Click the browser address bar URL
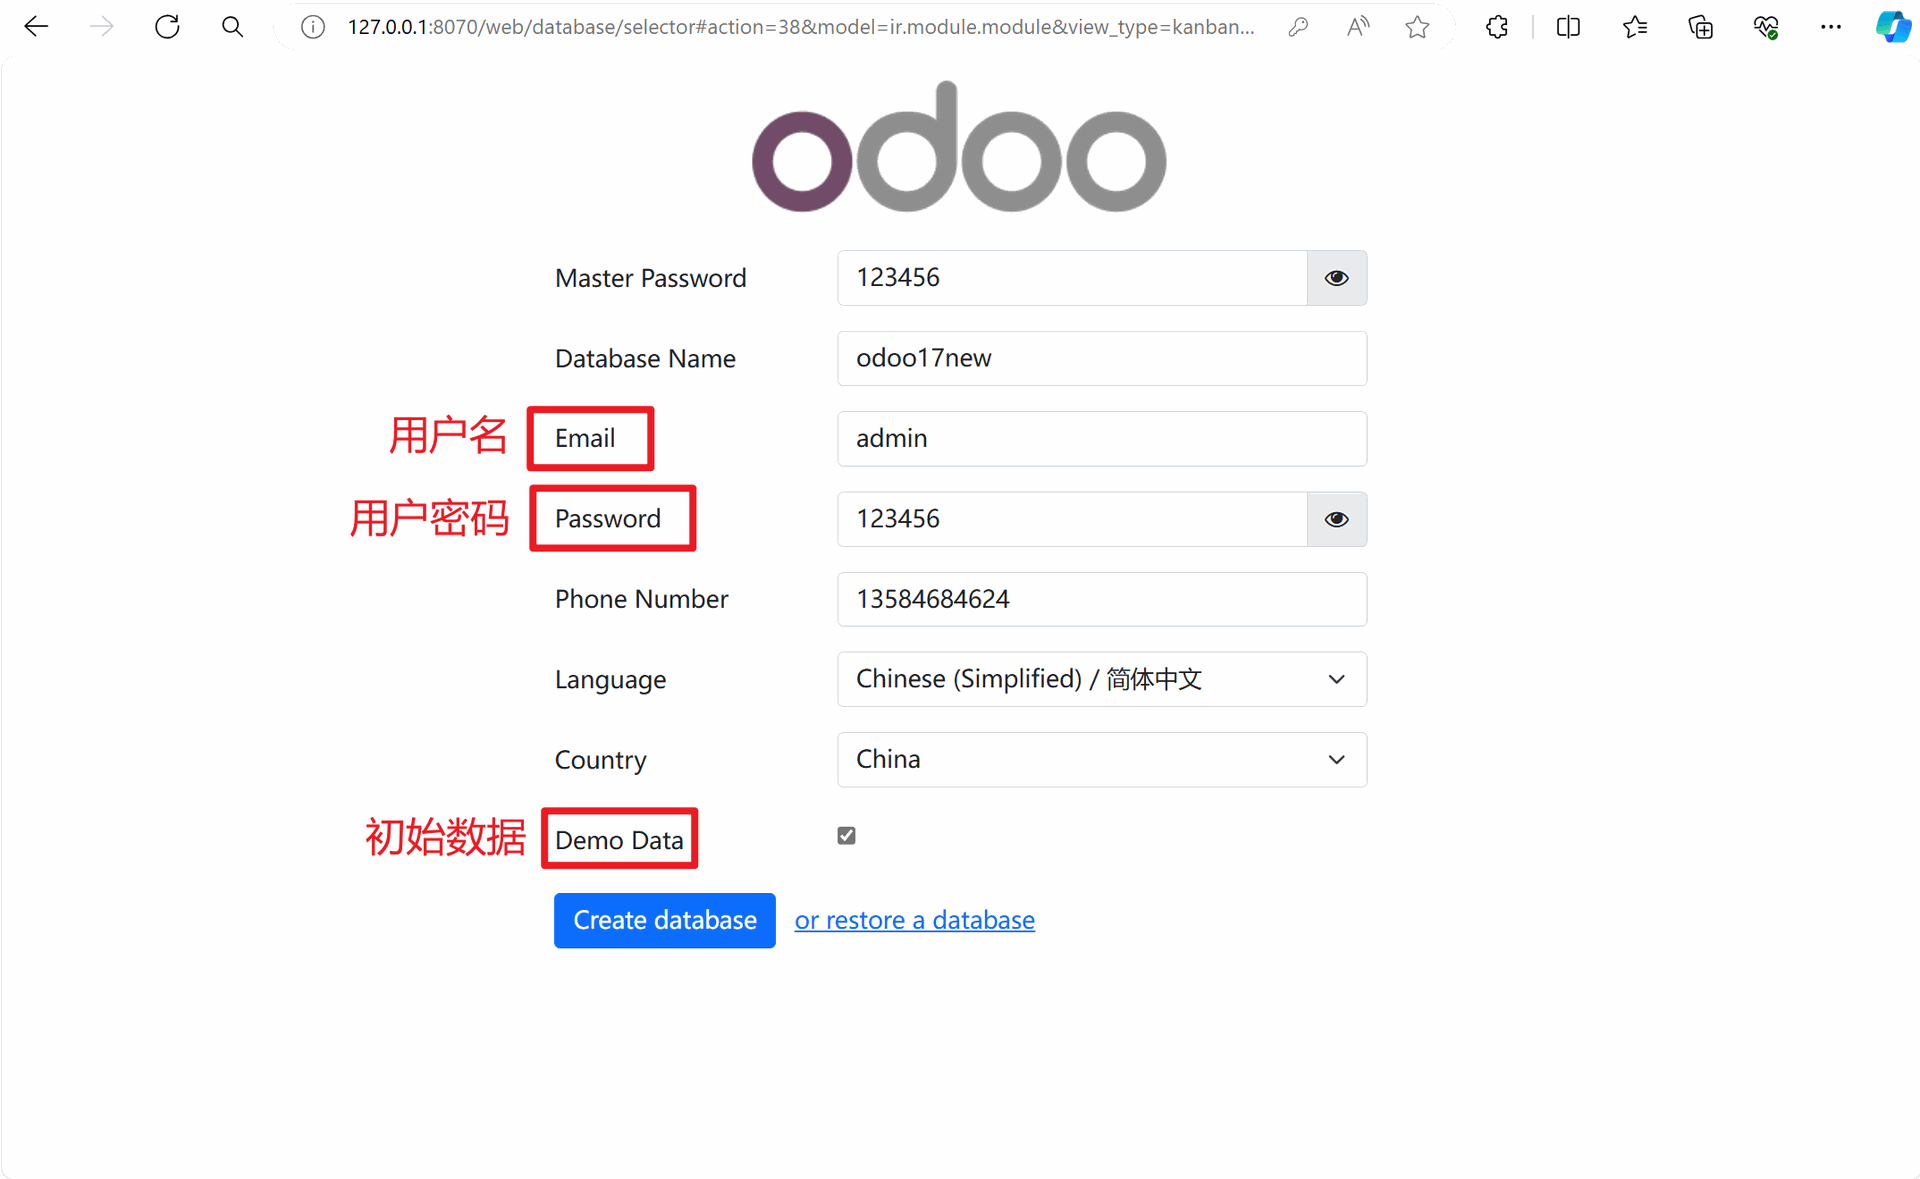Screen dimensions: 1920x1179 click(800, 27)
